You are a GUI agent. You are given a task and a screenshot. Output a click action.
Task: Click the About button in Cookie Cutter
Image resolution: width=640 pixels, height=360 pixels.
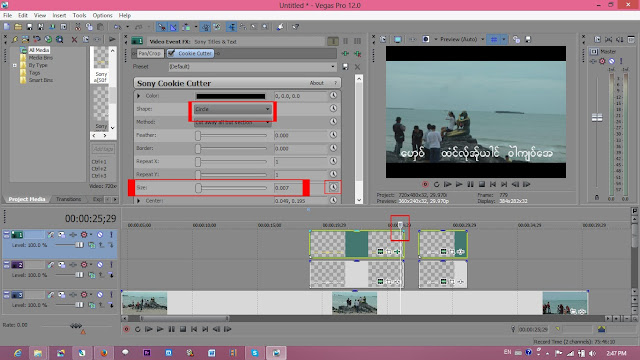click(x=316, y=83)
